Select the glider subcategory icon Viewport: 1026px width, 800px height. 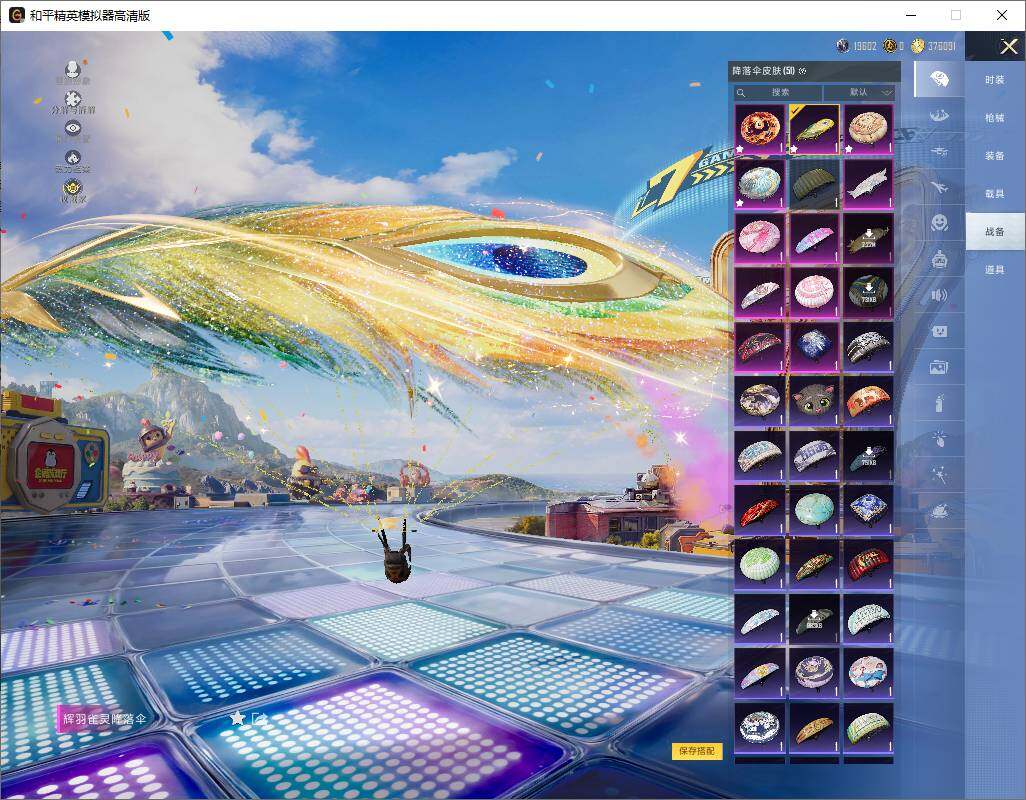(x=939, y=116)
